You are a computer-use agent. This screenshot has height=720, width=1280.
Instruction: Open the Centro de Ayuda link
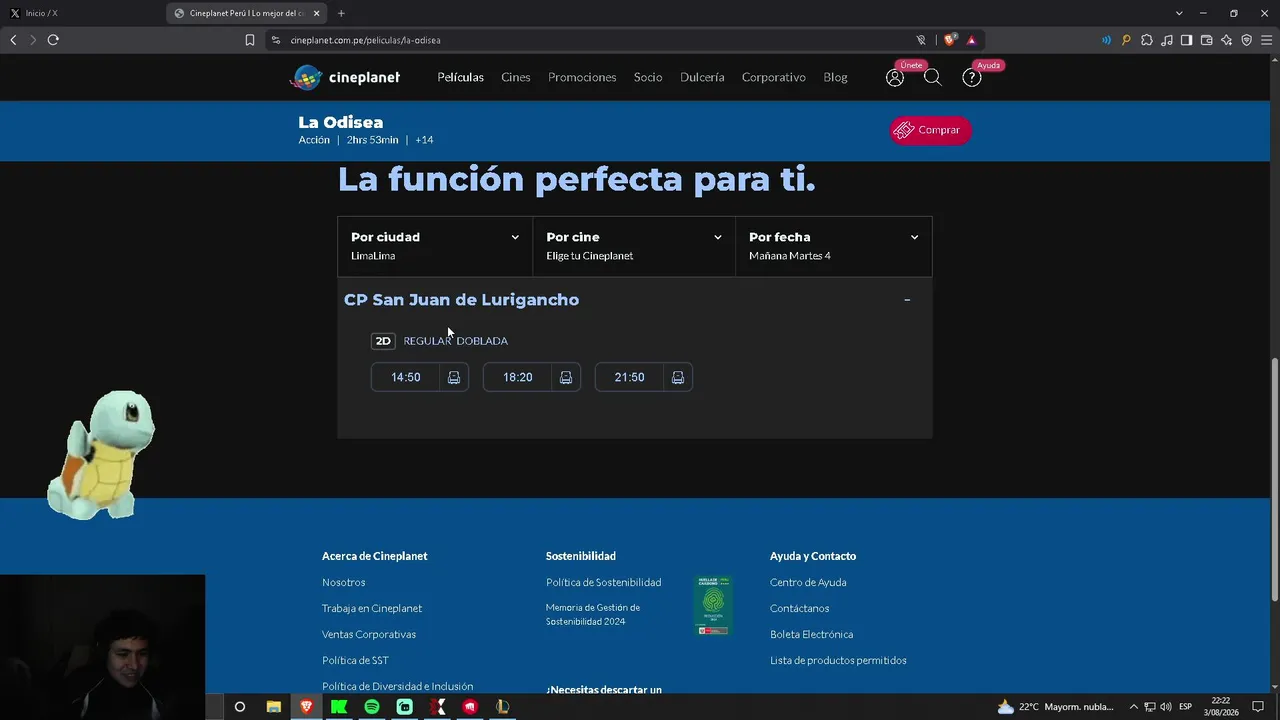(x=808, y=582)
